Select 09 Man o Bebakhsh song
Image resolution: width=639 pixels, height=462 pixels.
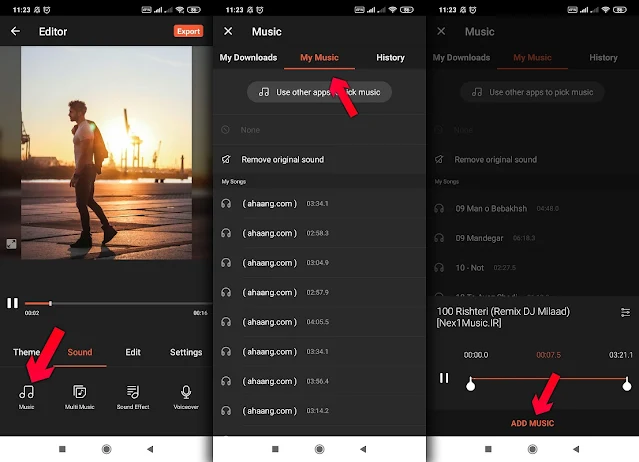(x=532, y=209)
